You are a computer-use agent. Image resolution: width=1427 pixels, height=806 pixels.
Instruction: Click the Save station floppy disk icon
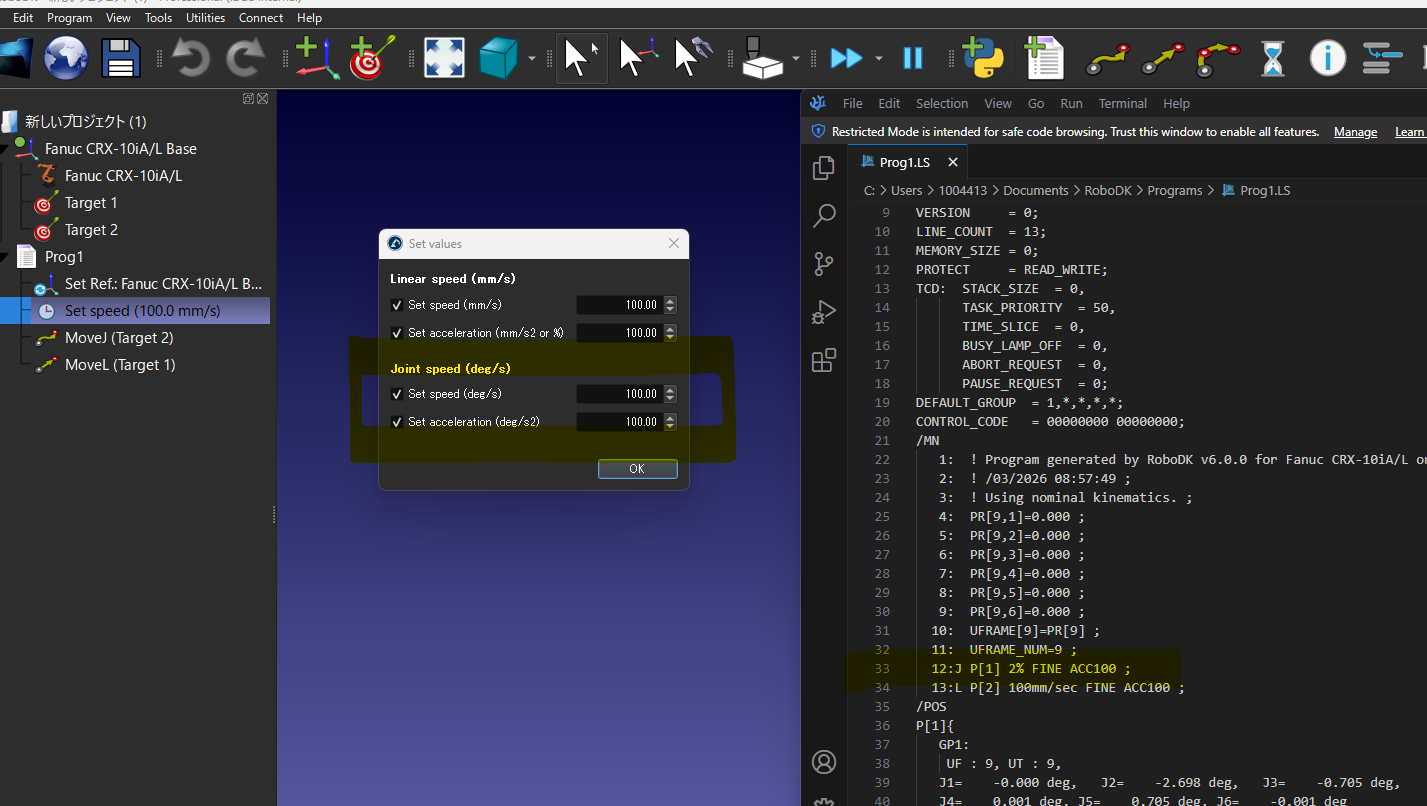pyautogui.click(x=120, y=58)
